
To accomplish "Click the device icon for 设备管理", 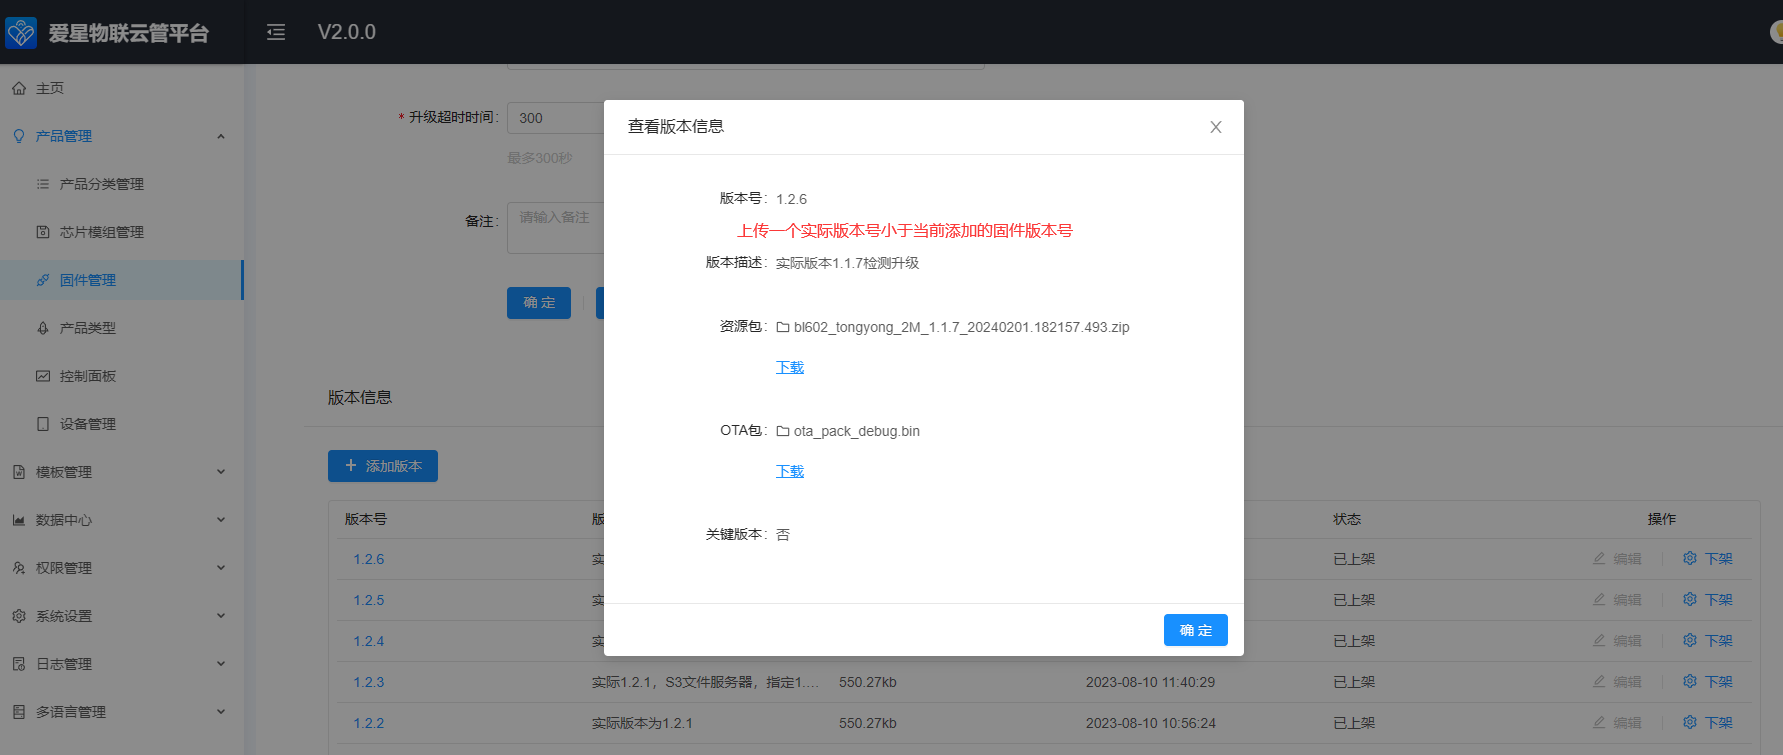I will coord(43,424).
